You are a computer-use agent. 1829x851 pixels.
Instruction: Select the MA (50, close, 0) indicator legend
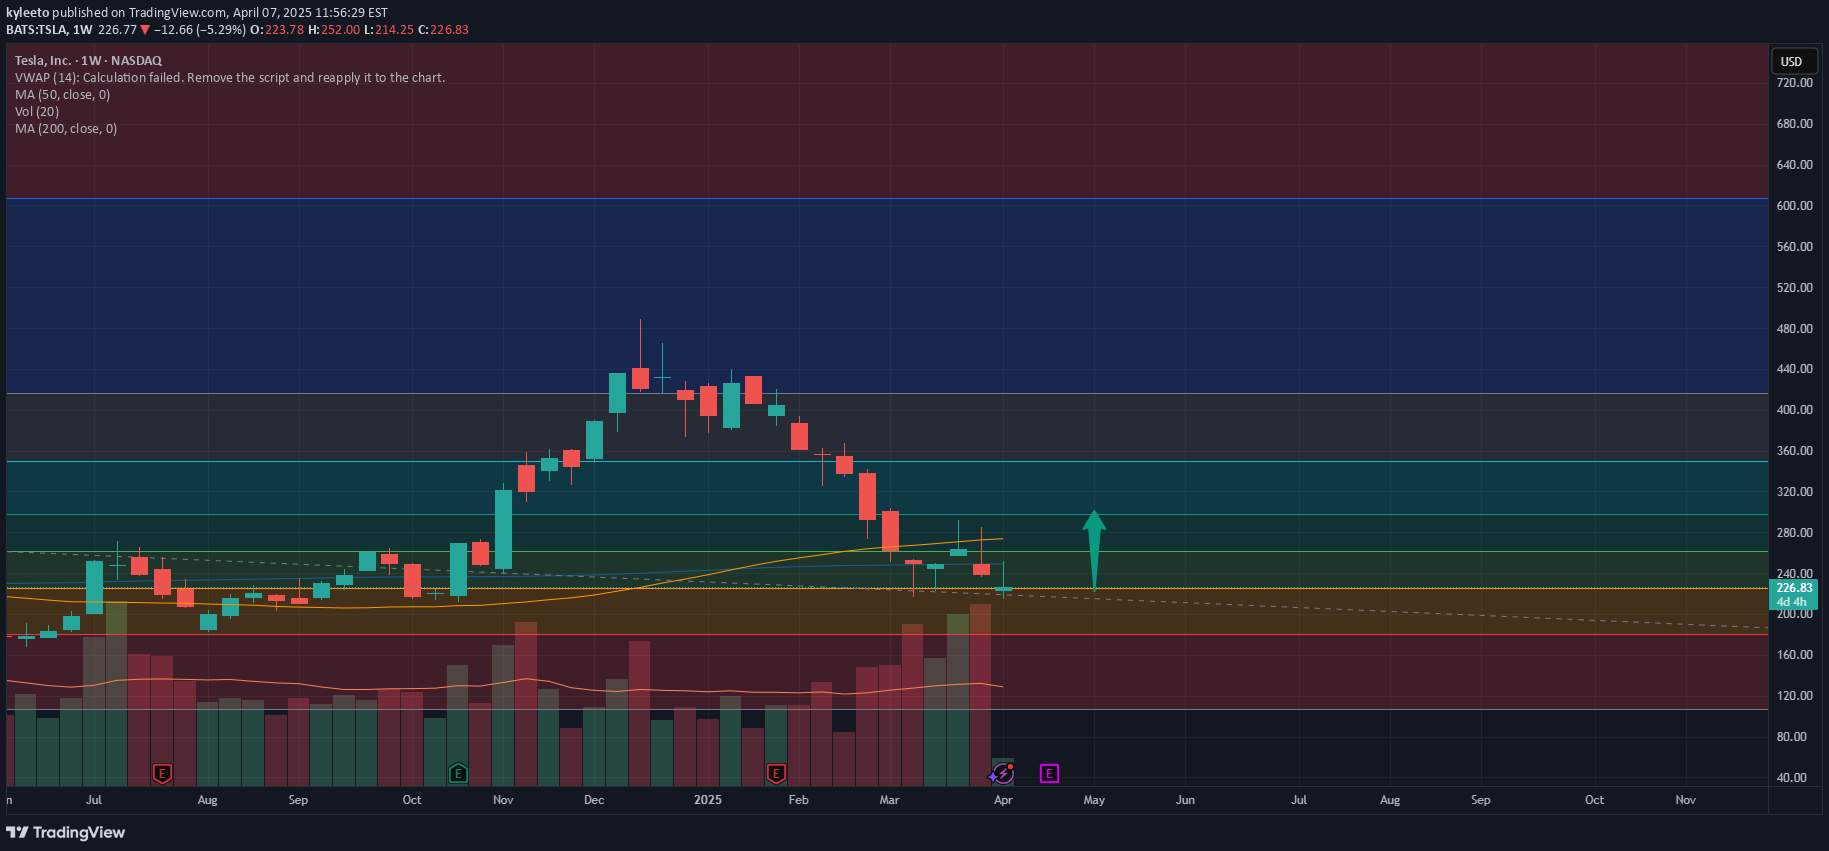click(63, 95)
